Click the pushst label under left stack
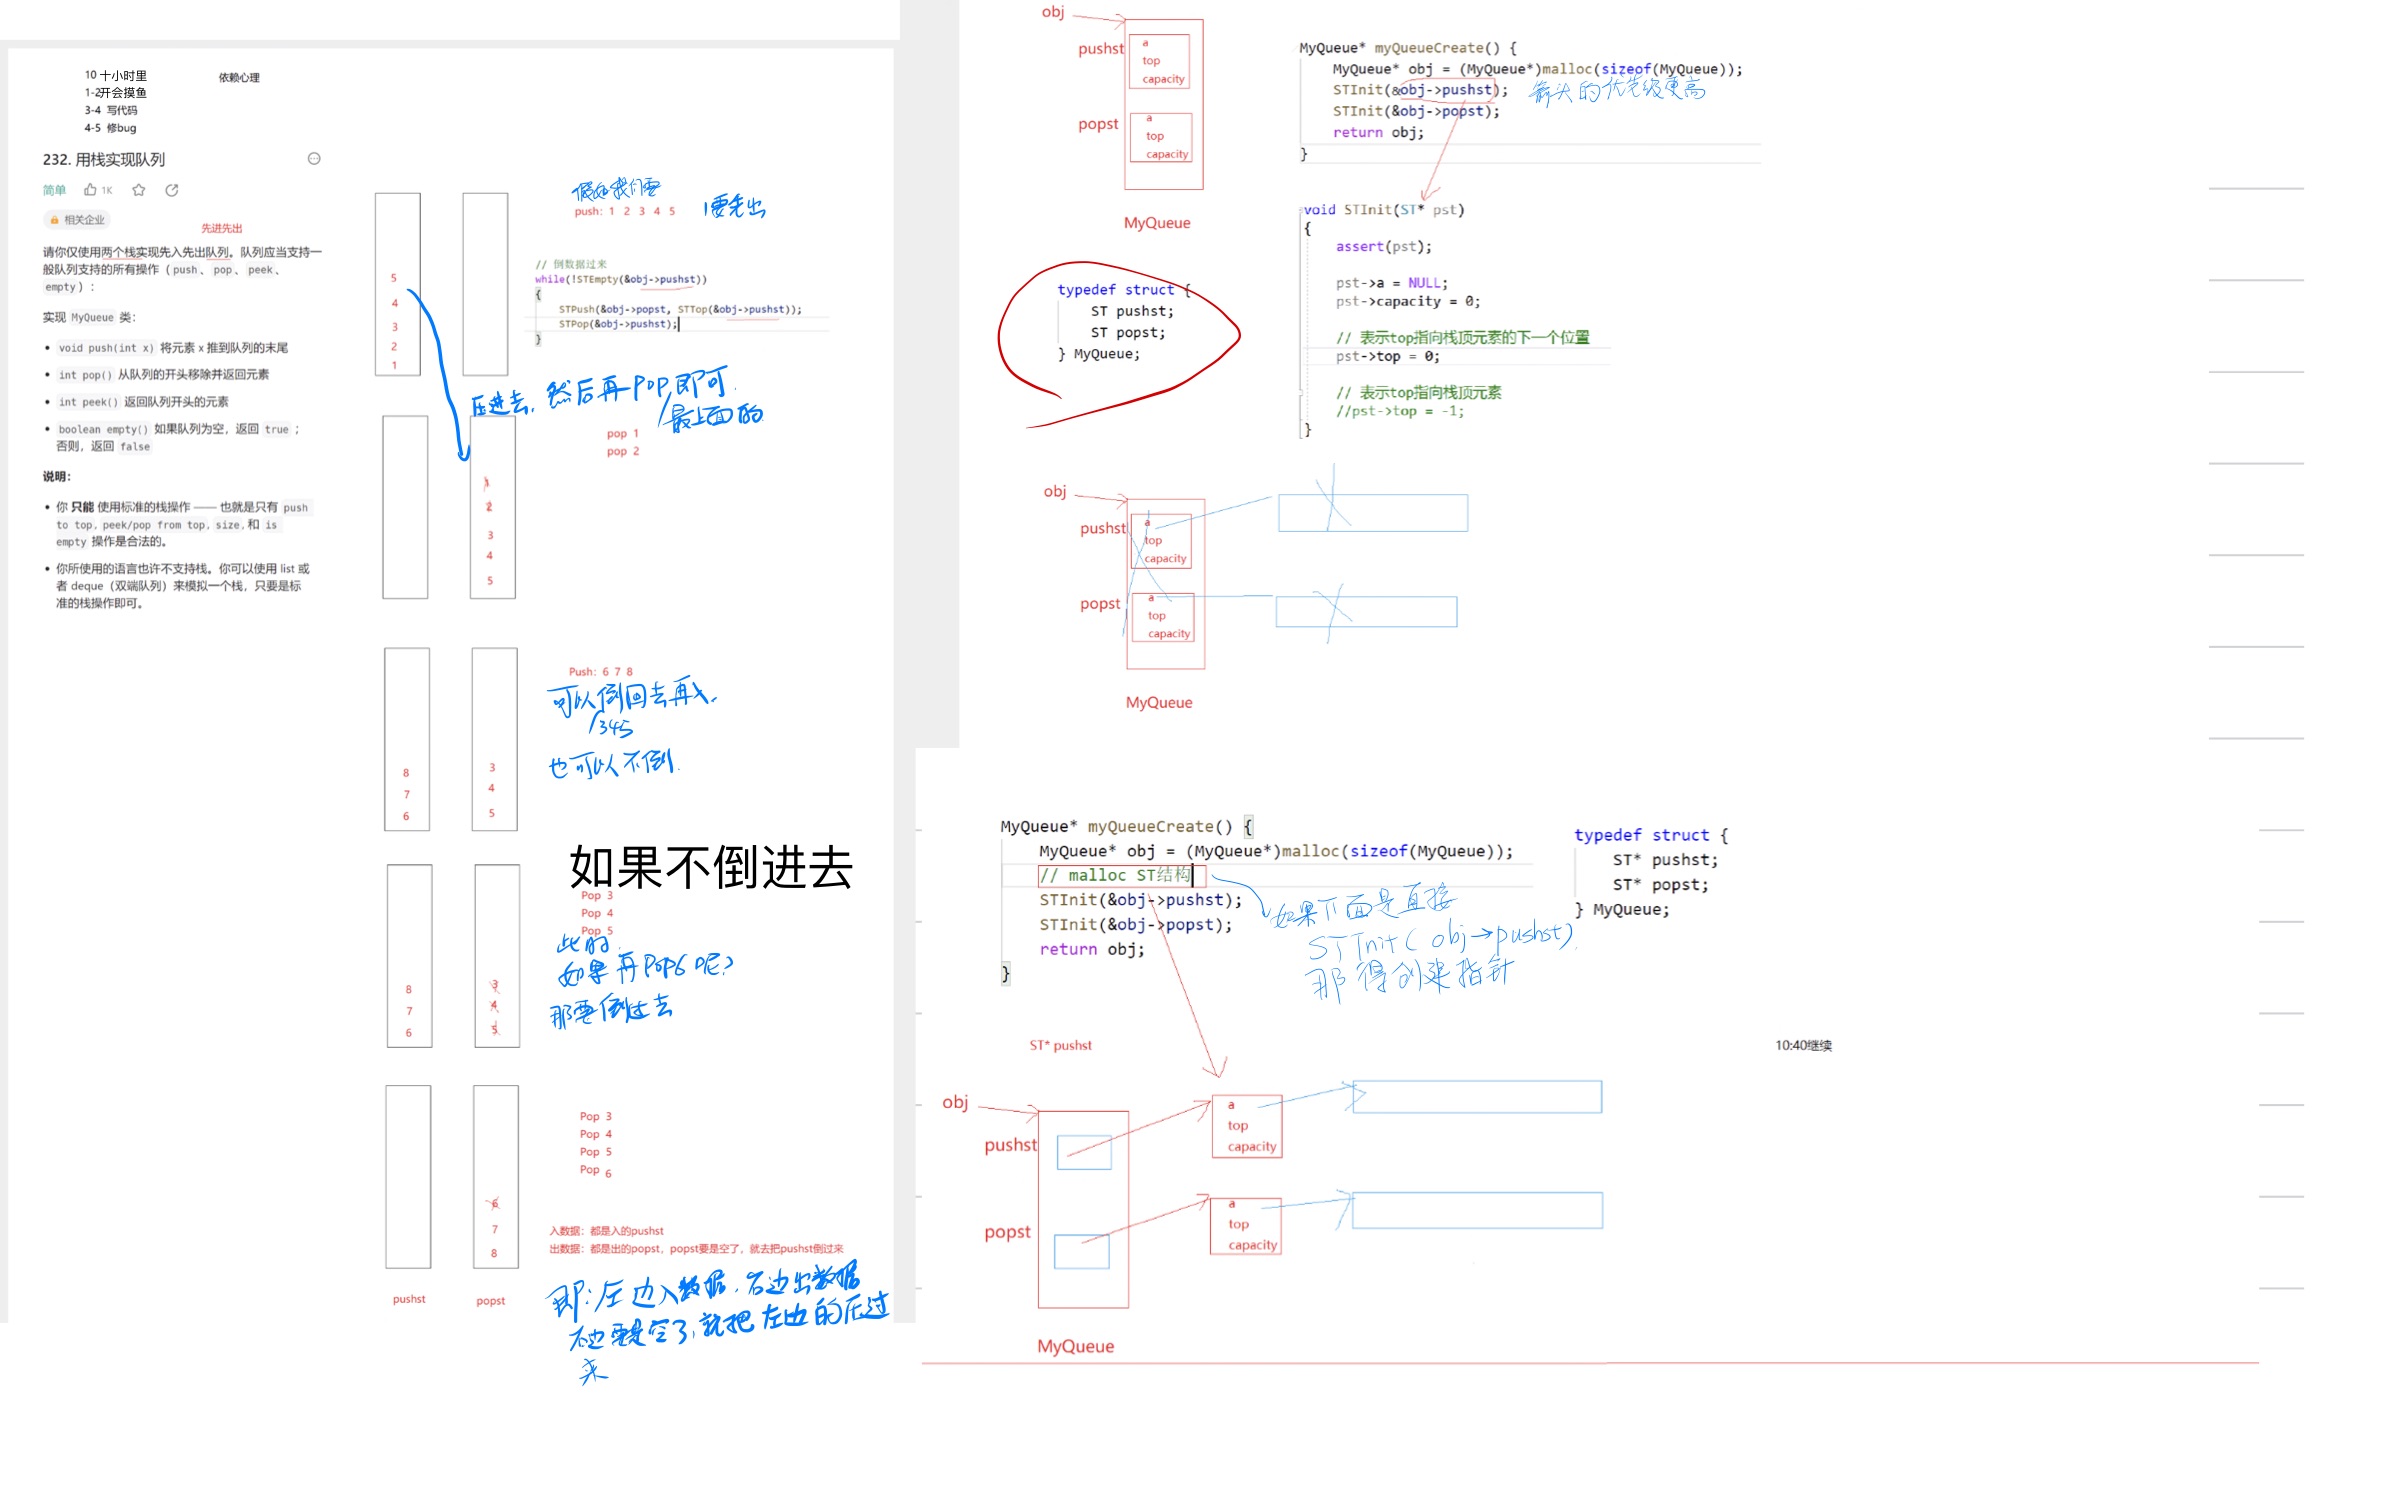Viewport: 2386px width, 1491px height. (x=409, y=1299)
